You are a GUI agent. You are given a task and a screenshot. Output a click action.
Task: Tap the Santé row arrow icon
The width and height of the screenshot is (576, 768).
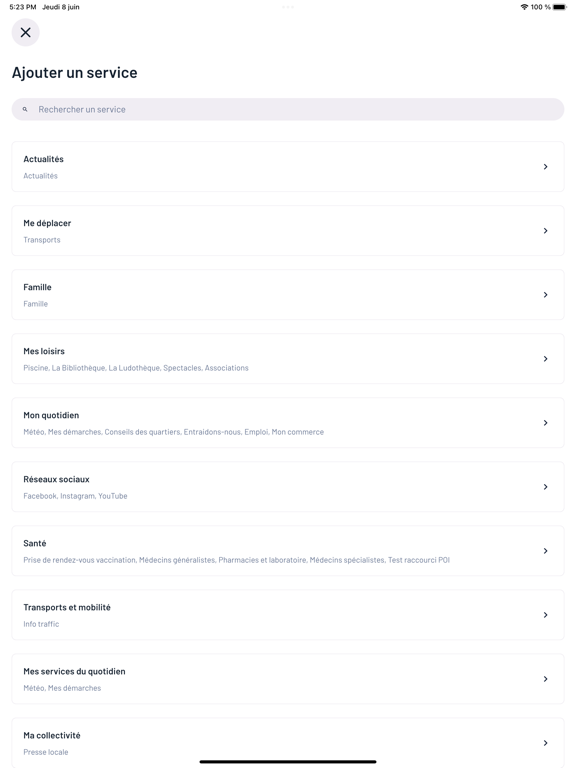pos(545,551)
